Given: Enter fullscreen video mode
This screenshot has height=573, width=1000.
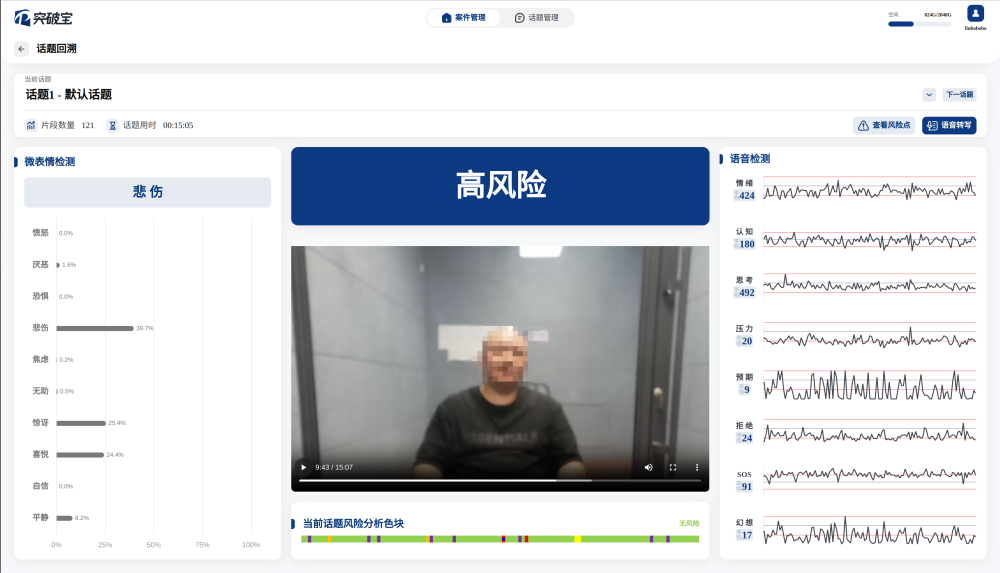Looking at the screenshot, I should [x=673, y=467].
